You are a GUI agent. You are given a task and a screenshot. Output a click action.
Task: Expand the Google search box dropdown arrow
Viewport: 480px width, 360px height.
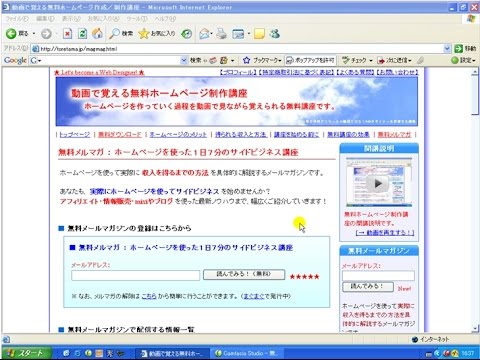pyautogui.click(x=184, y=60)
